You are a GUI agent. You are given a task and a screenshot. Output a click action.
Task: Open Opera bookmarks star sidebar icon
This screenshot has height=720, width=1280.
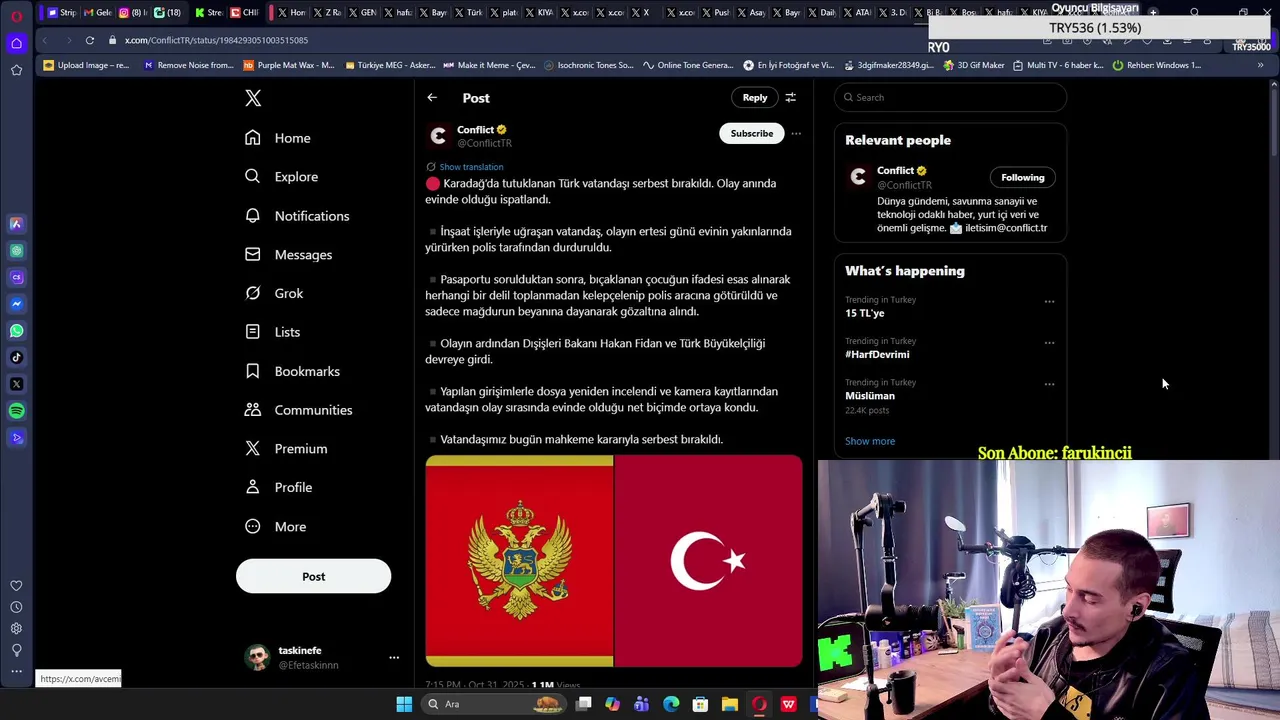pos(16,70)
